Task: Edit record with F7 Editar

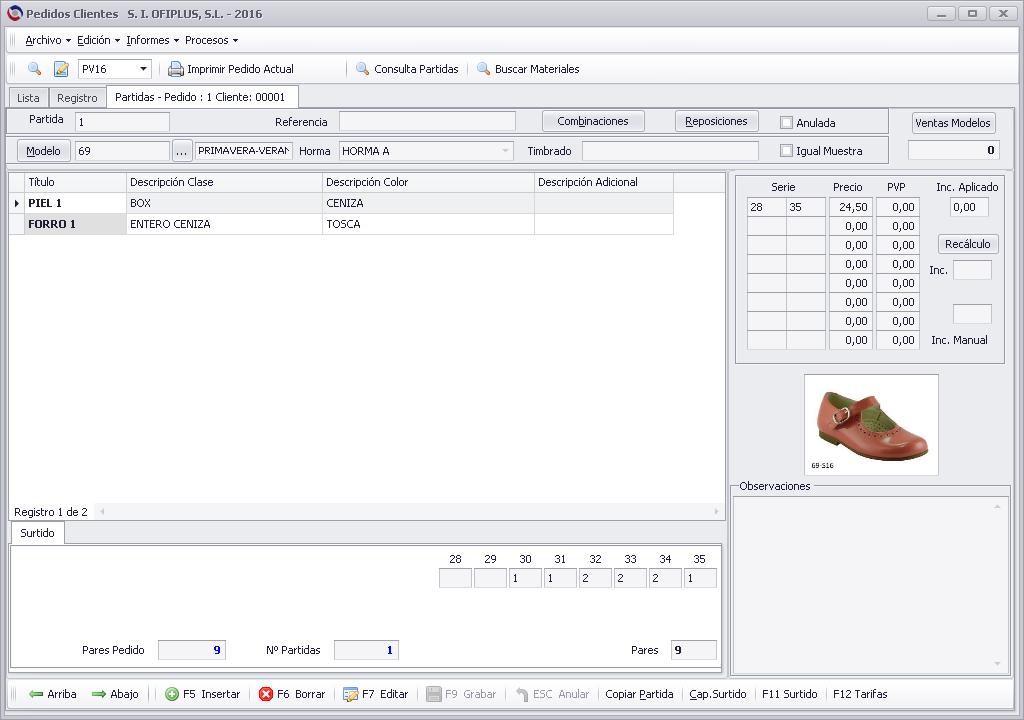Action: (376, 694)
